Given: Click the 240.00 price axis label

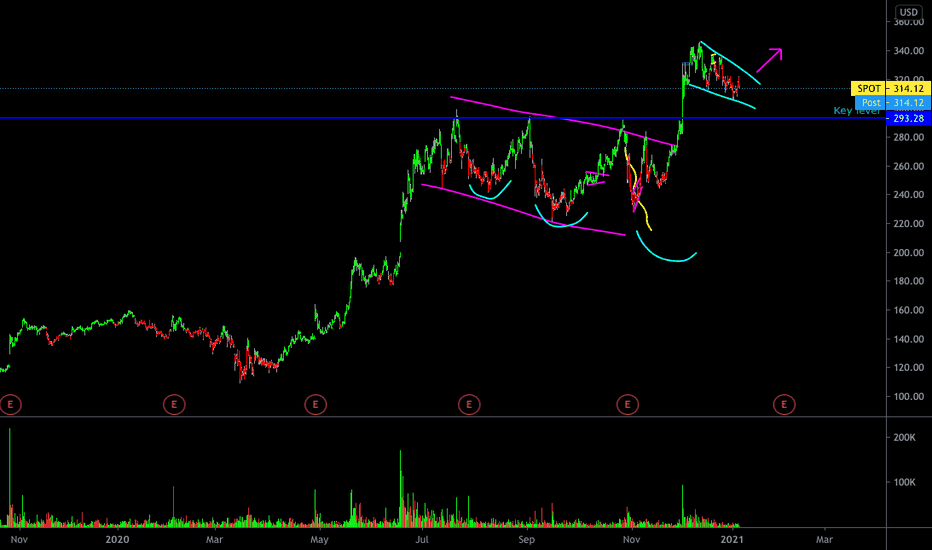Looking at the screenshot, I should [909, 195].
